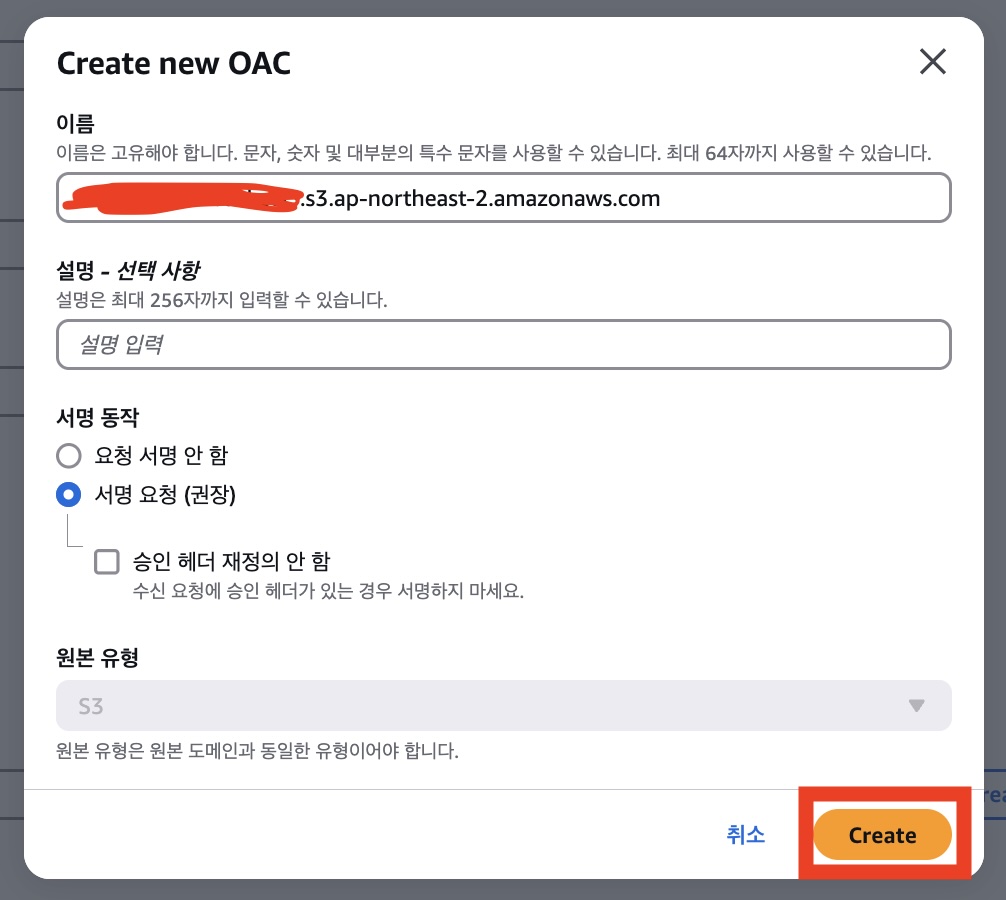Enable the 승인 헤더 재정의 안 함 checkbox
The height and width of the screenshot is (900, 1006).
(107, 561)
